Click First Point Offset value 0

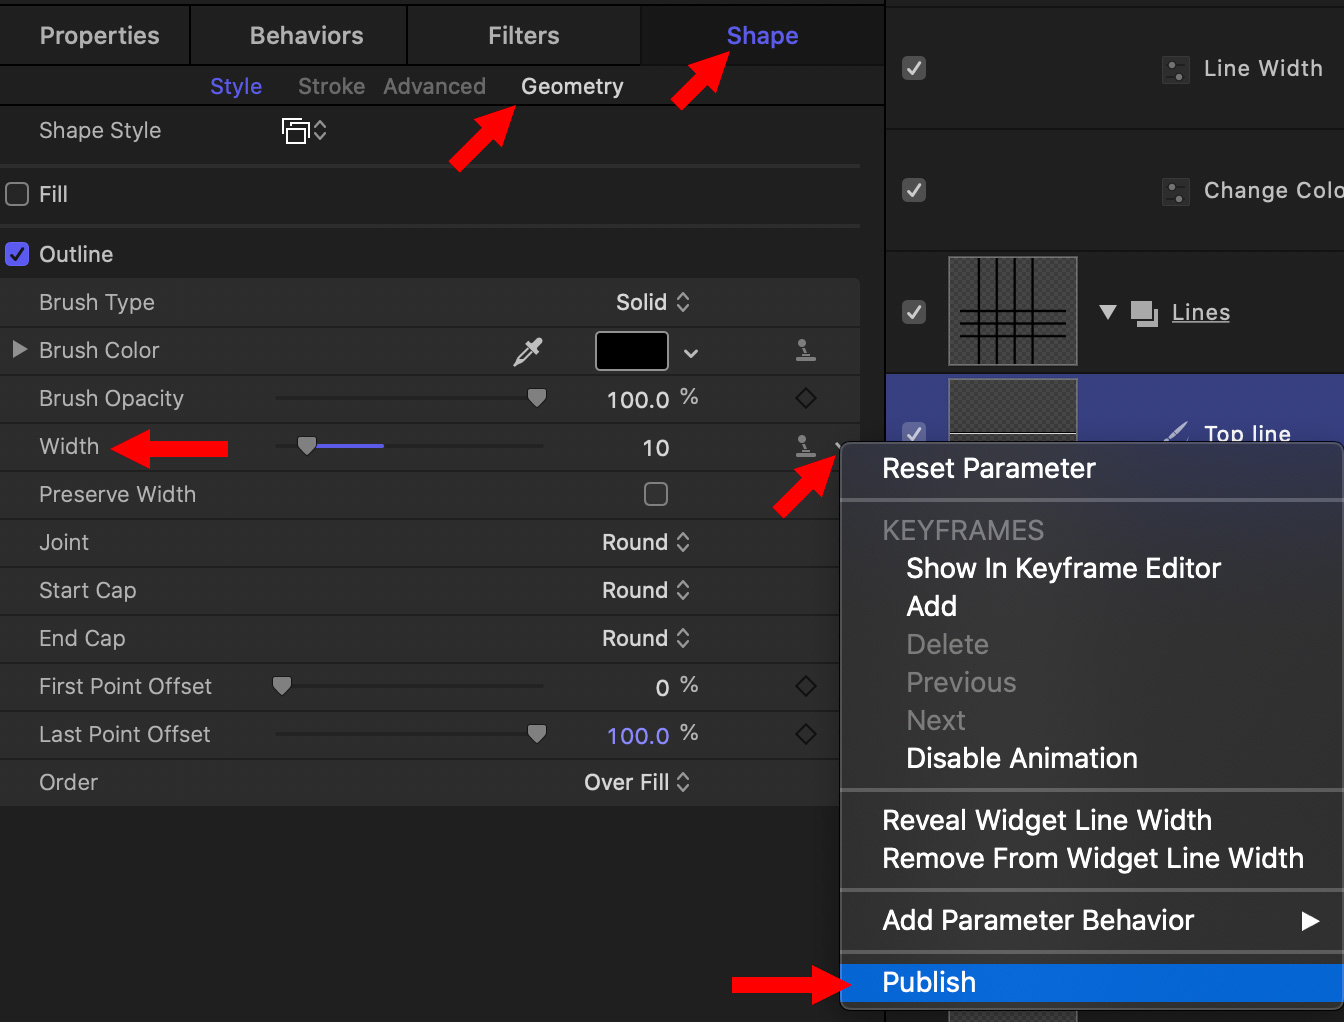(x=662, y=688)
